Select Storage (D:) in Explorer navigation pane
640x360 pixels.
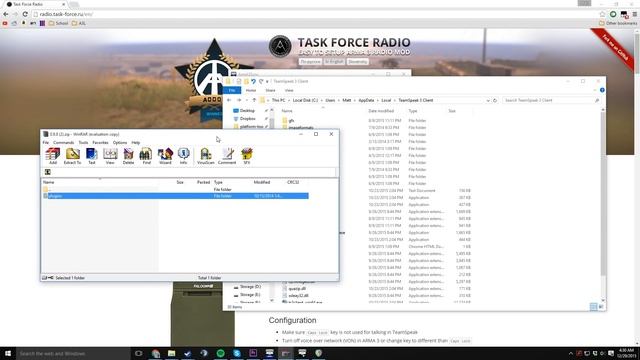[x=250, y=287]
